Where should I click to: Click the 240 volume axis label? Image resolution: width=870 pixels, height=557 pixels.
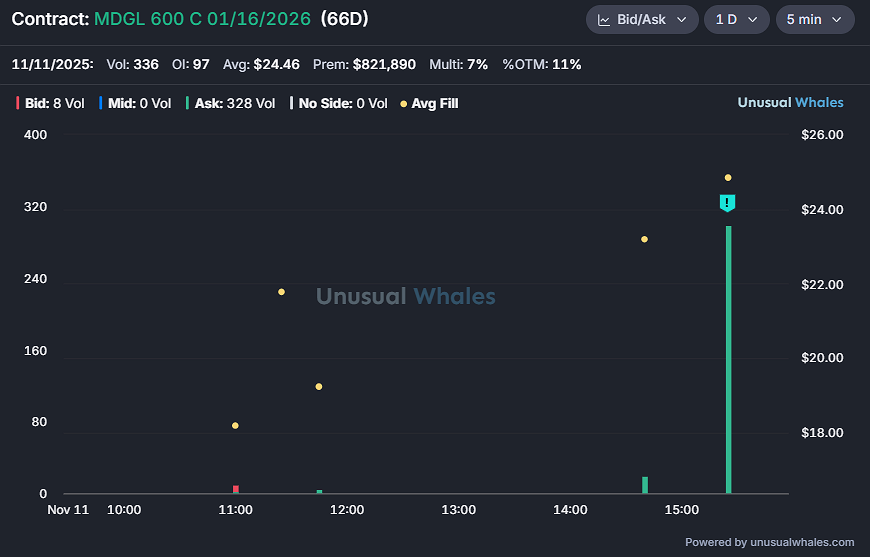tap(36, 278)
